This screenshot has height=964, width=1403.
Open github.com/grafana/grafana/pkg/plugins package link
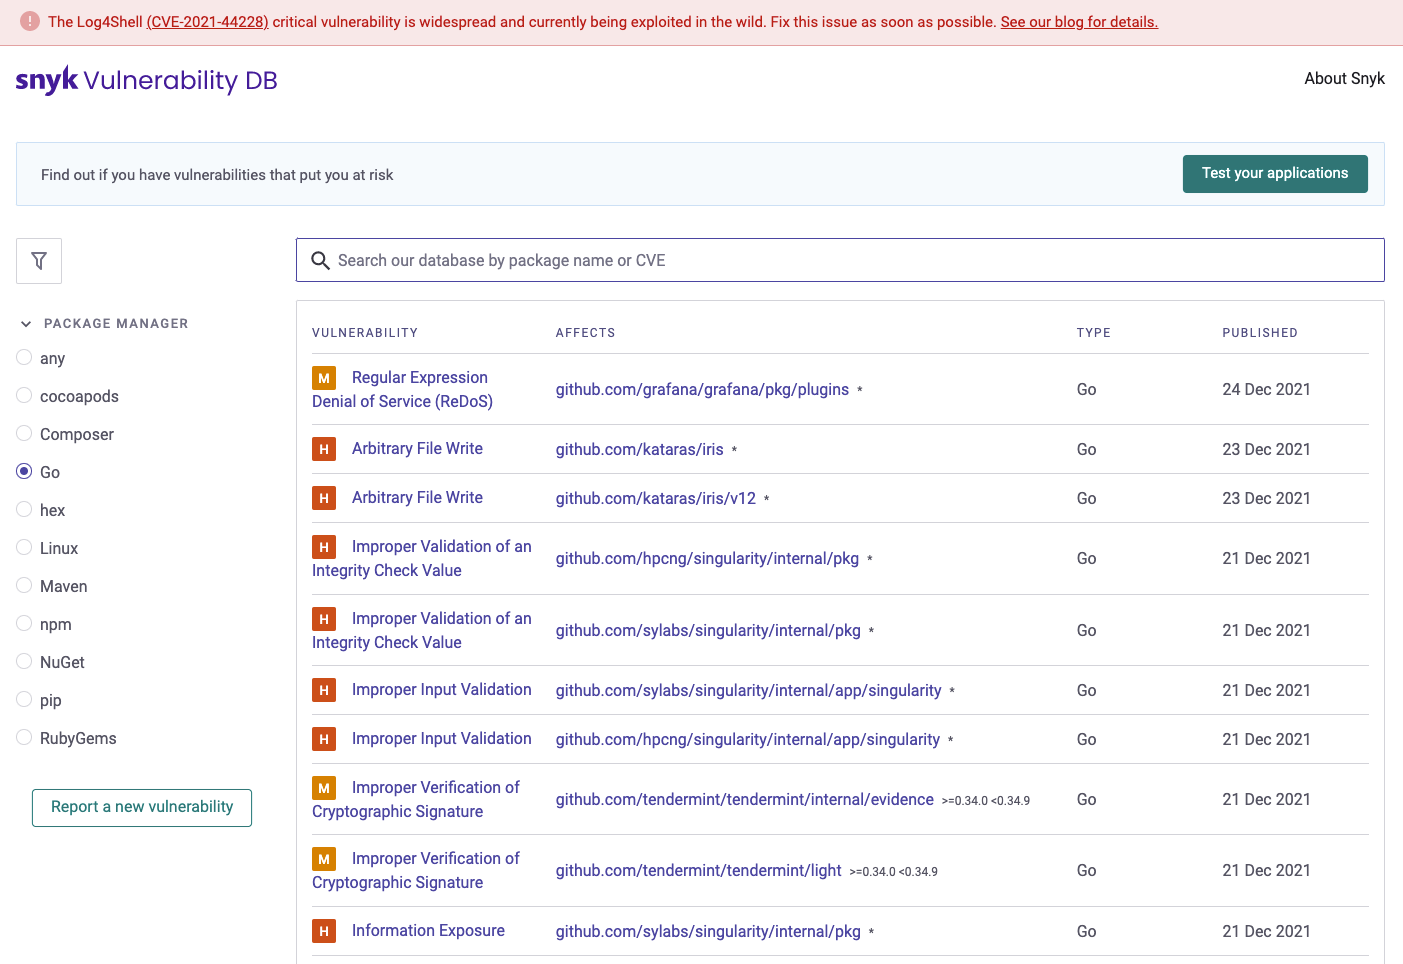pyautogui.click(x=702, y=390)
